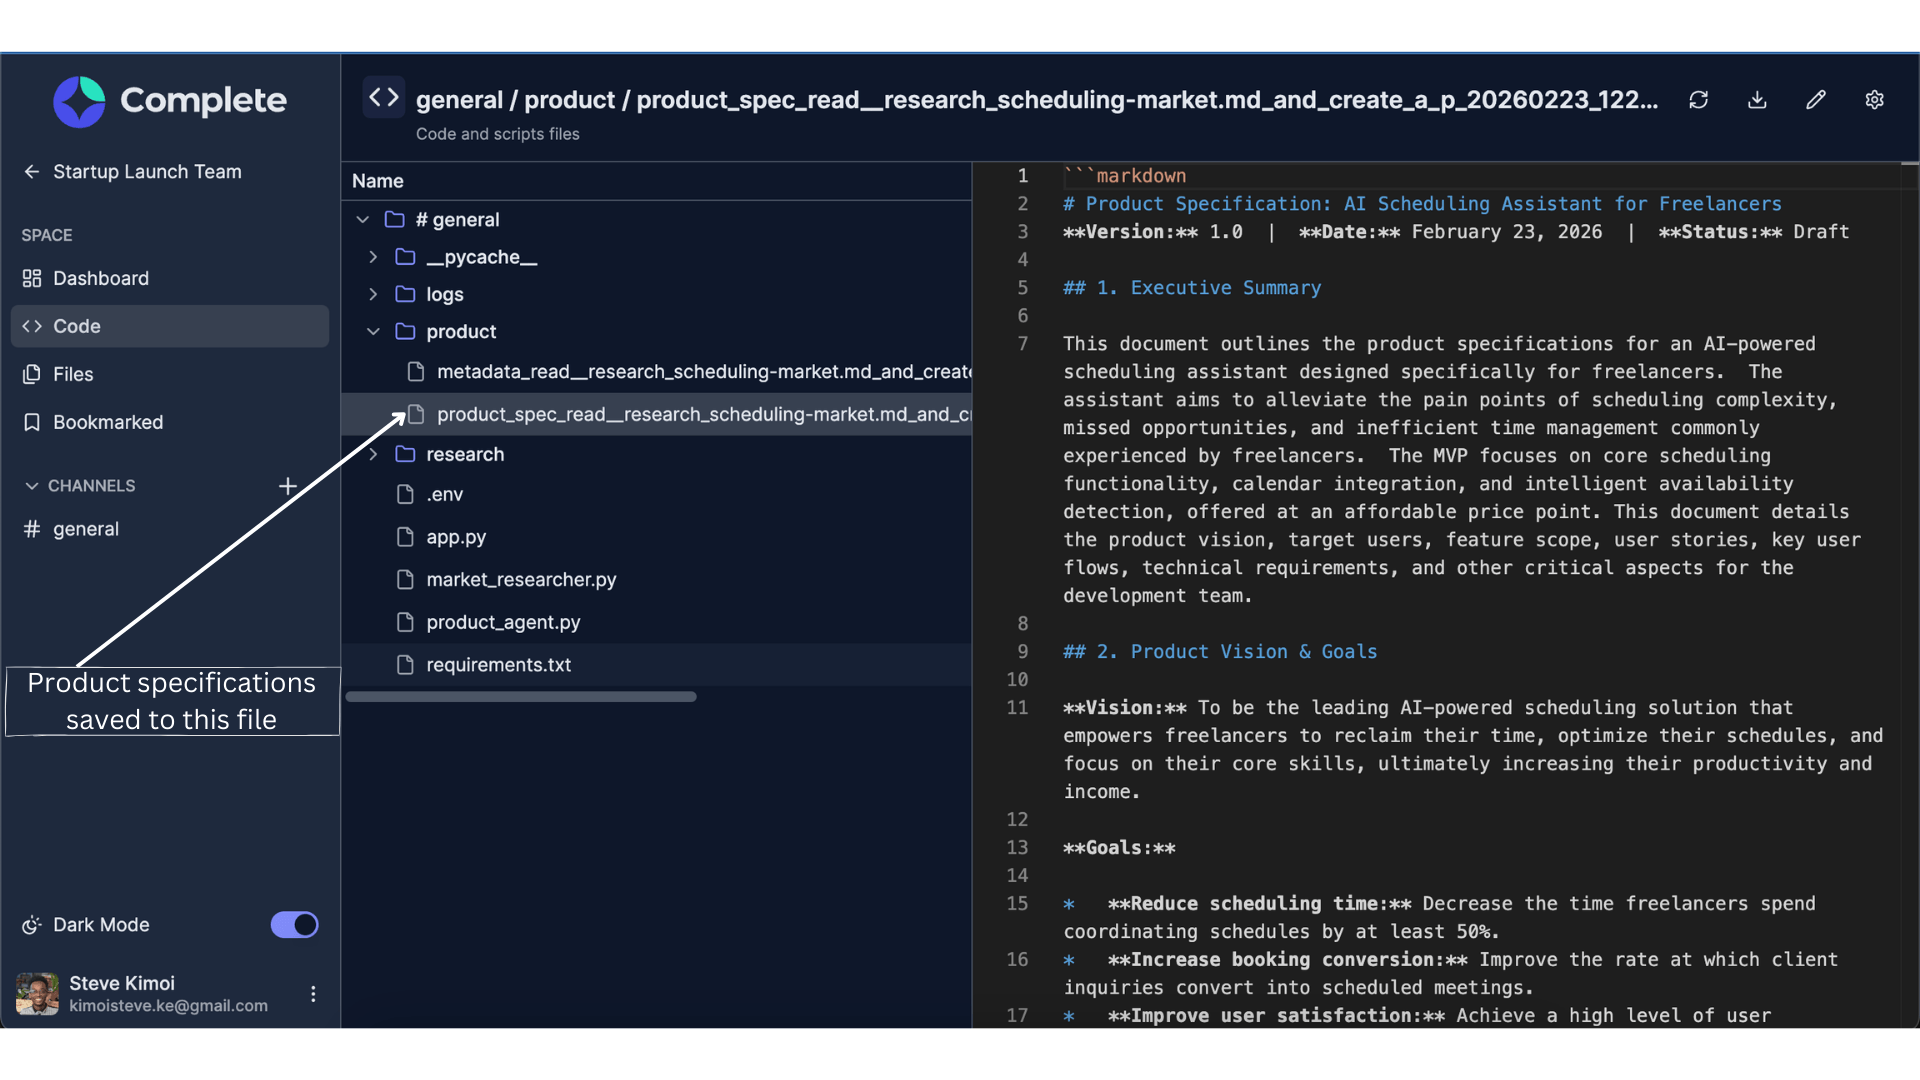Click back arrow beside Startup Launch Team
1920x1080 pixels.
(32, 172)
